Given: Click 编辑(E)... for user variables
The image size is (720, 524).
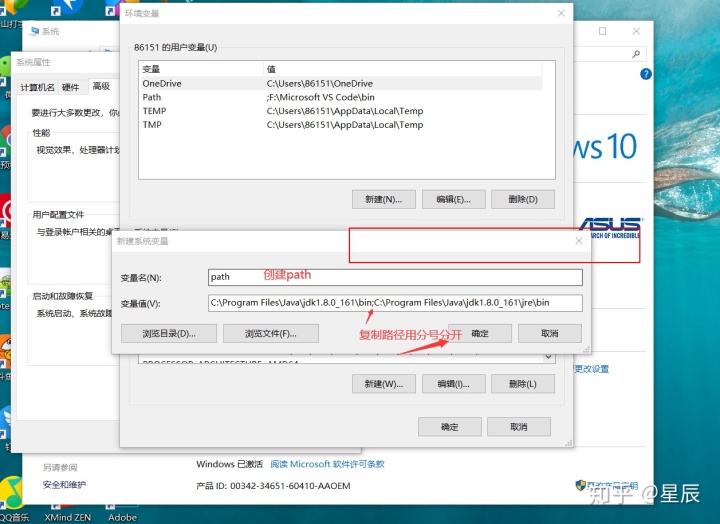Looking at the screenshot, I should 454,199.
